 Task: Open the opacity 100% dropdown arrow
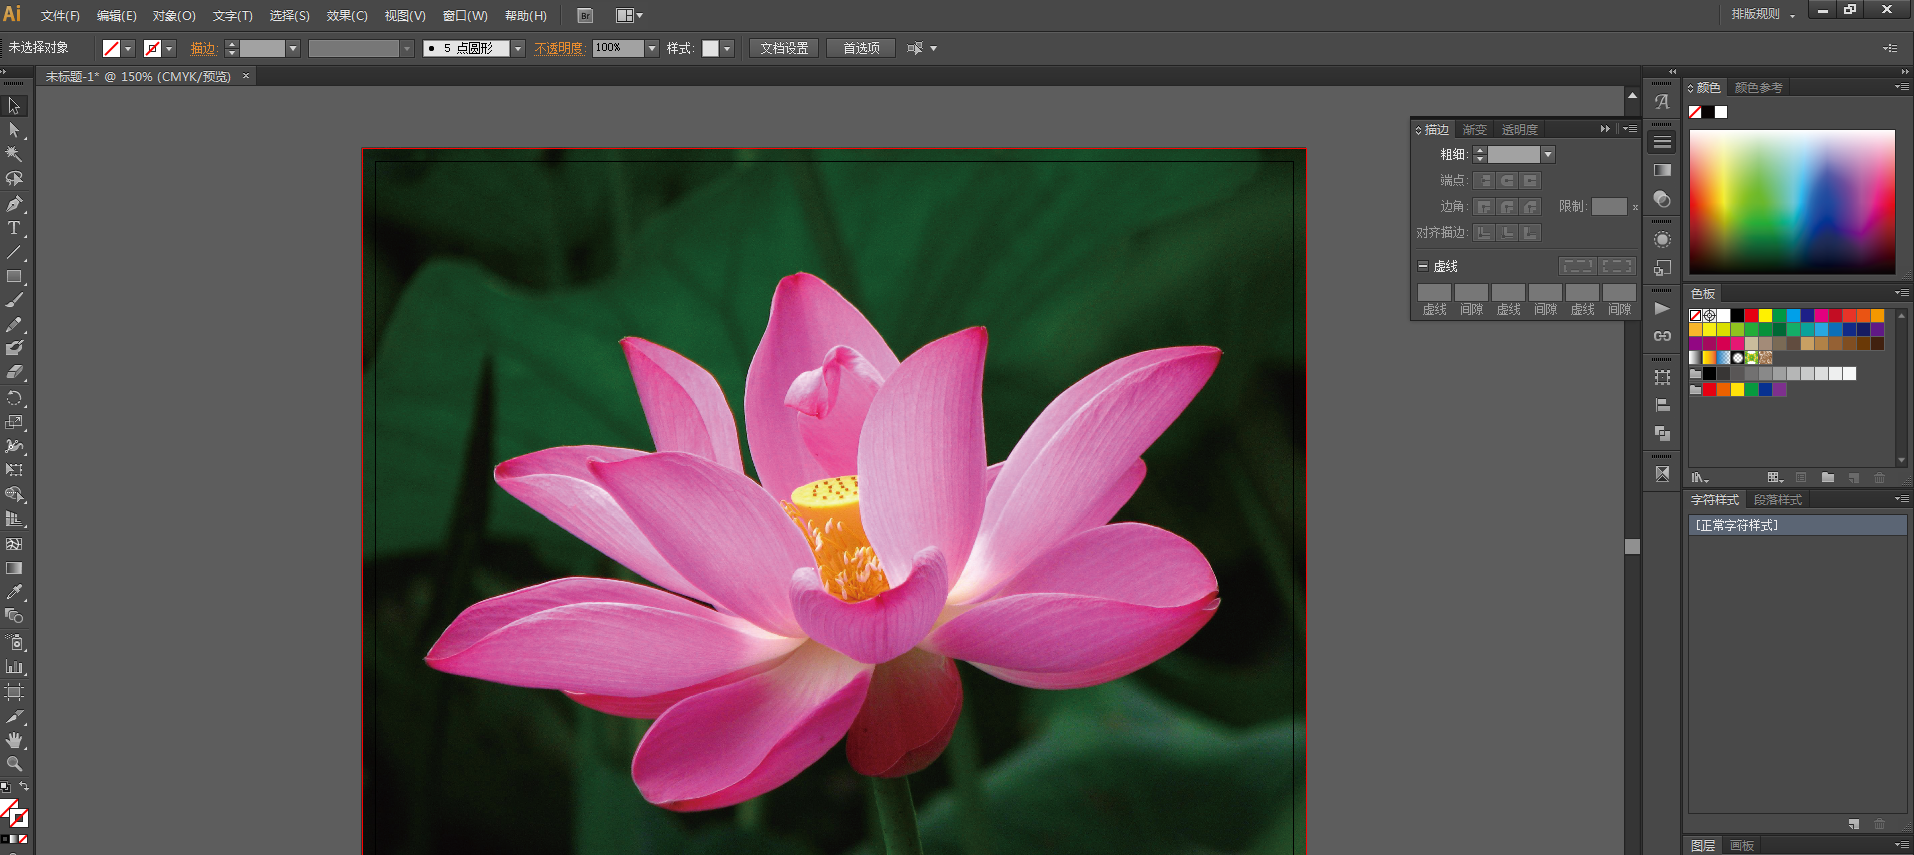(652, 48)
